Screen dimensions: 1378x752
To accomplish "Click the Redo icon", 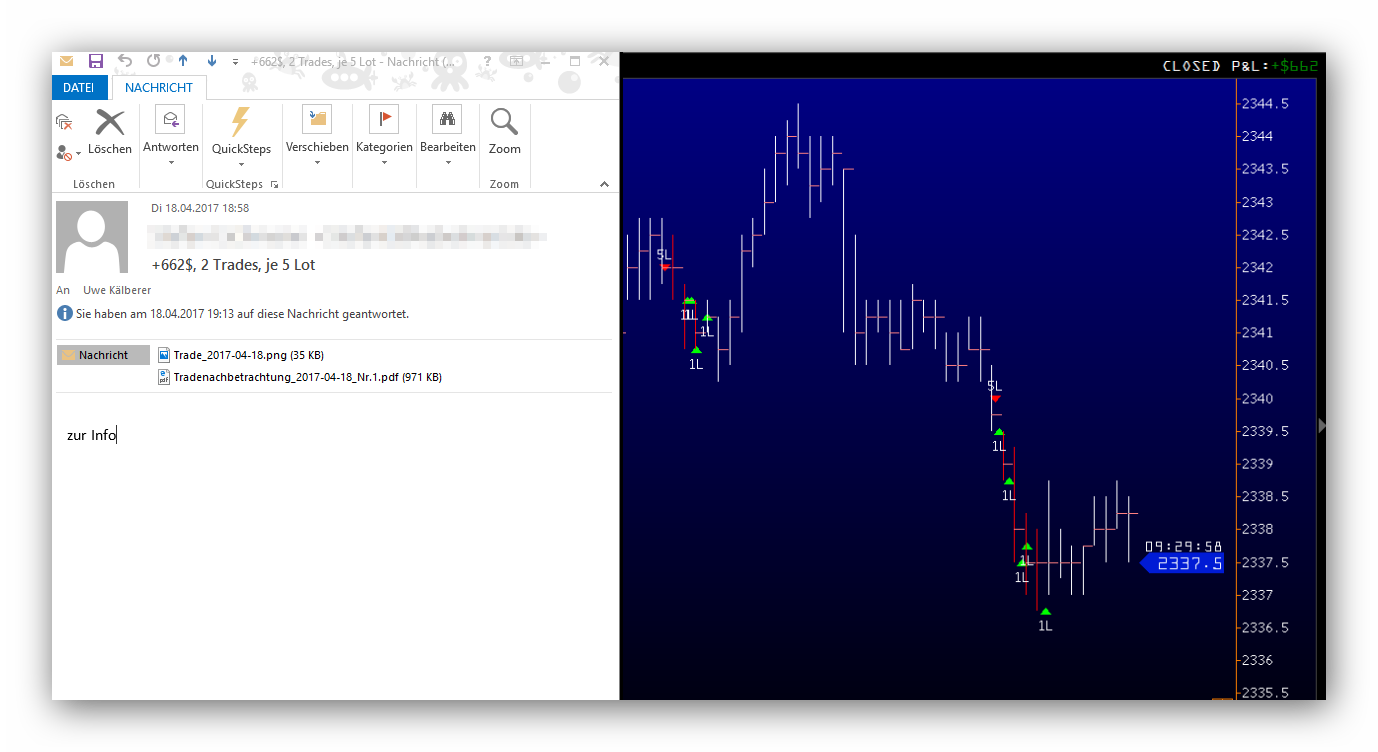I will pos(153,61).
